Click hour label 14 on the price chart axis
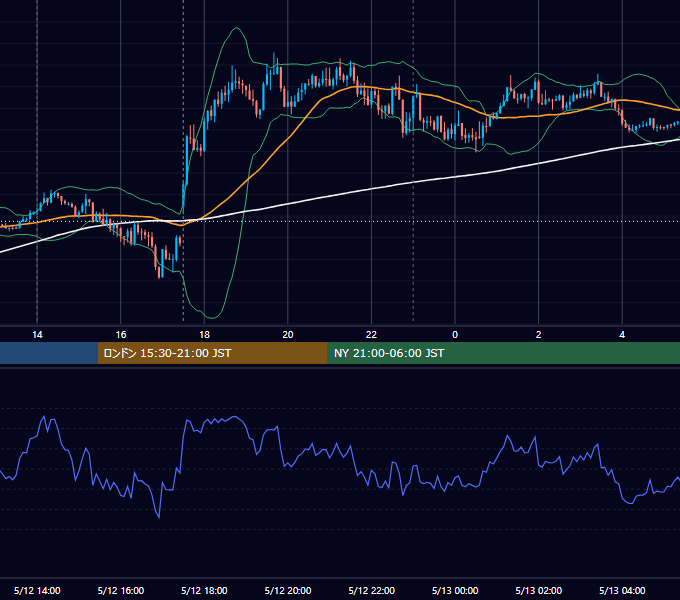 point(37,335)
